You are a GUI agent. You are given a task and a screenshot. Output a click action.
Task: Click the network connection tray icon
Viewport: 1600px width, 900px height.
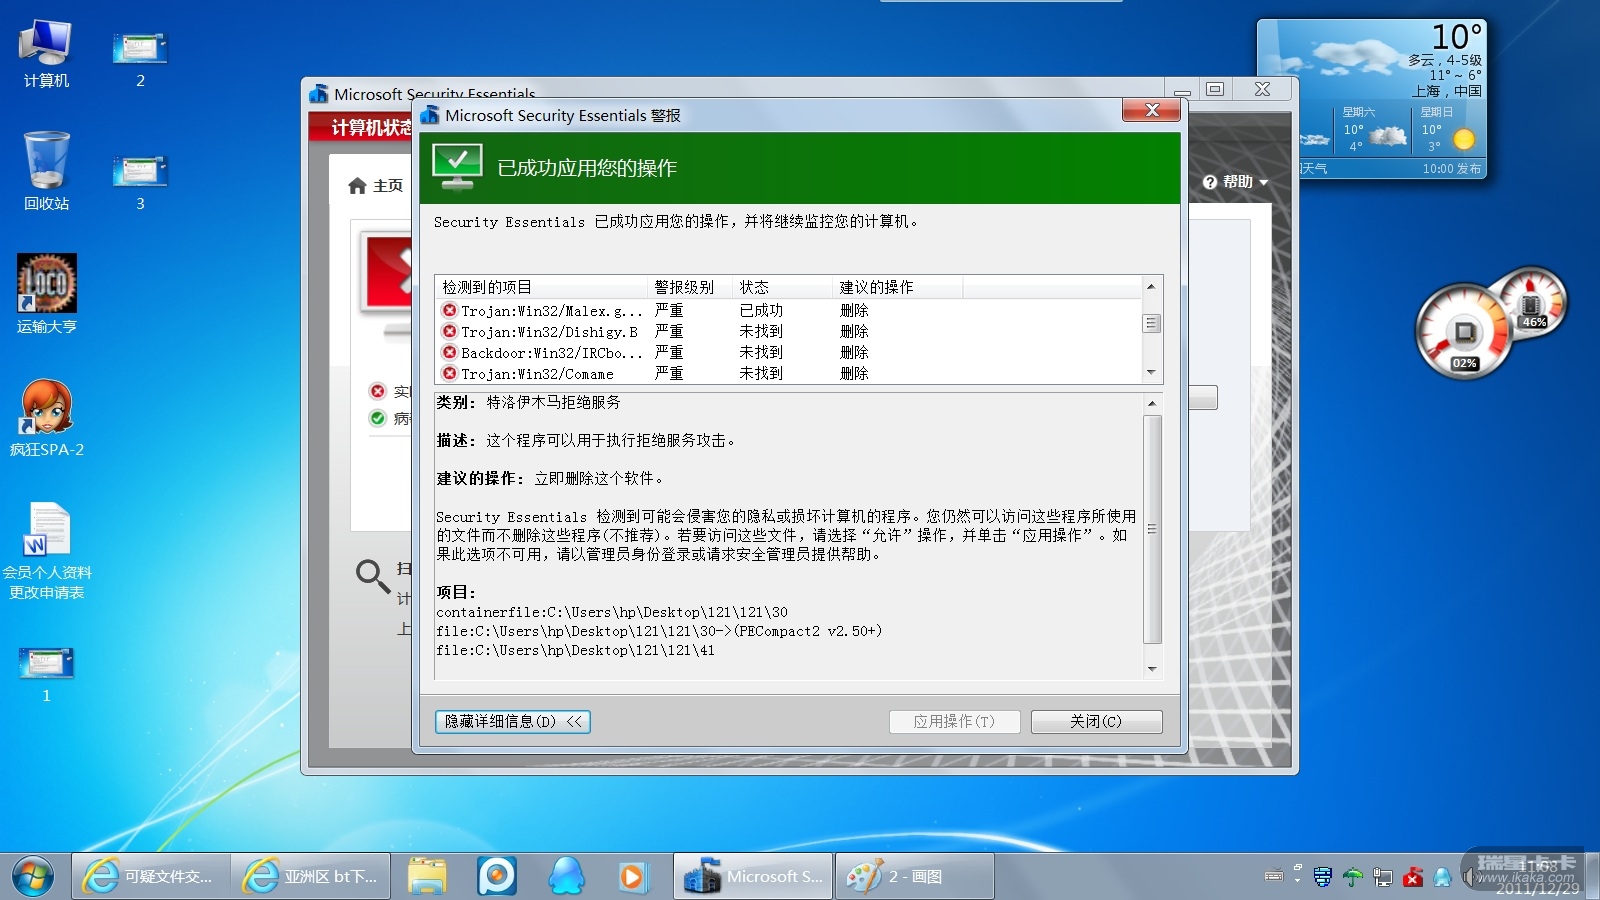coord(1382,877)
